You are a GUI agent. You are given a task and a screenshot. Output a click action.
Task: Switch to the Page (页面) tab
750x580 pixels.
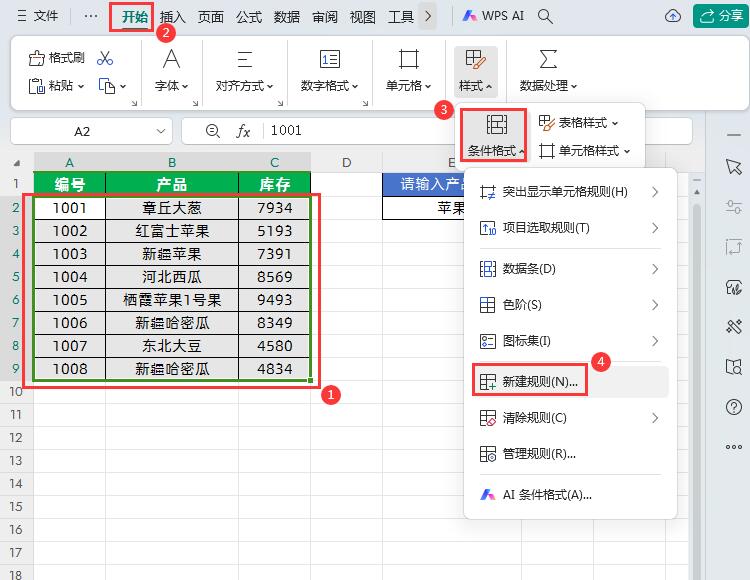[x=210, y=17]
